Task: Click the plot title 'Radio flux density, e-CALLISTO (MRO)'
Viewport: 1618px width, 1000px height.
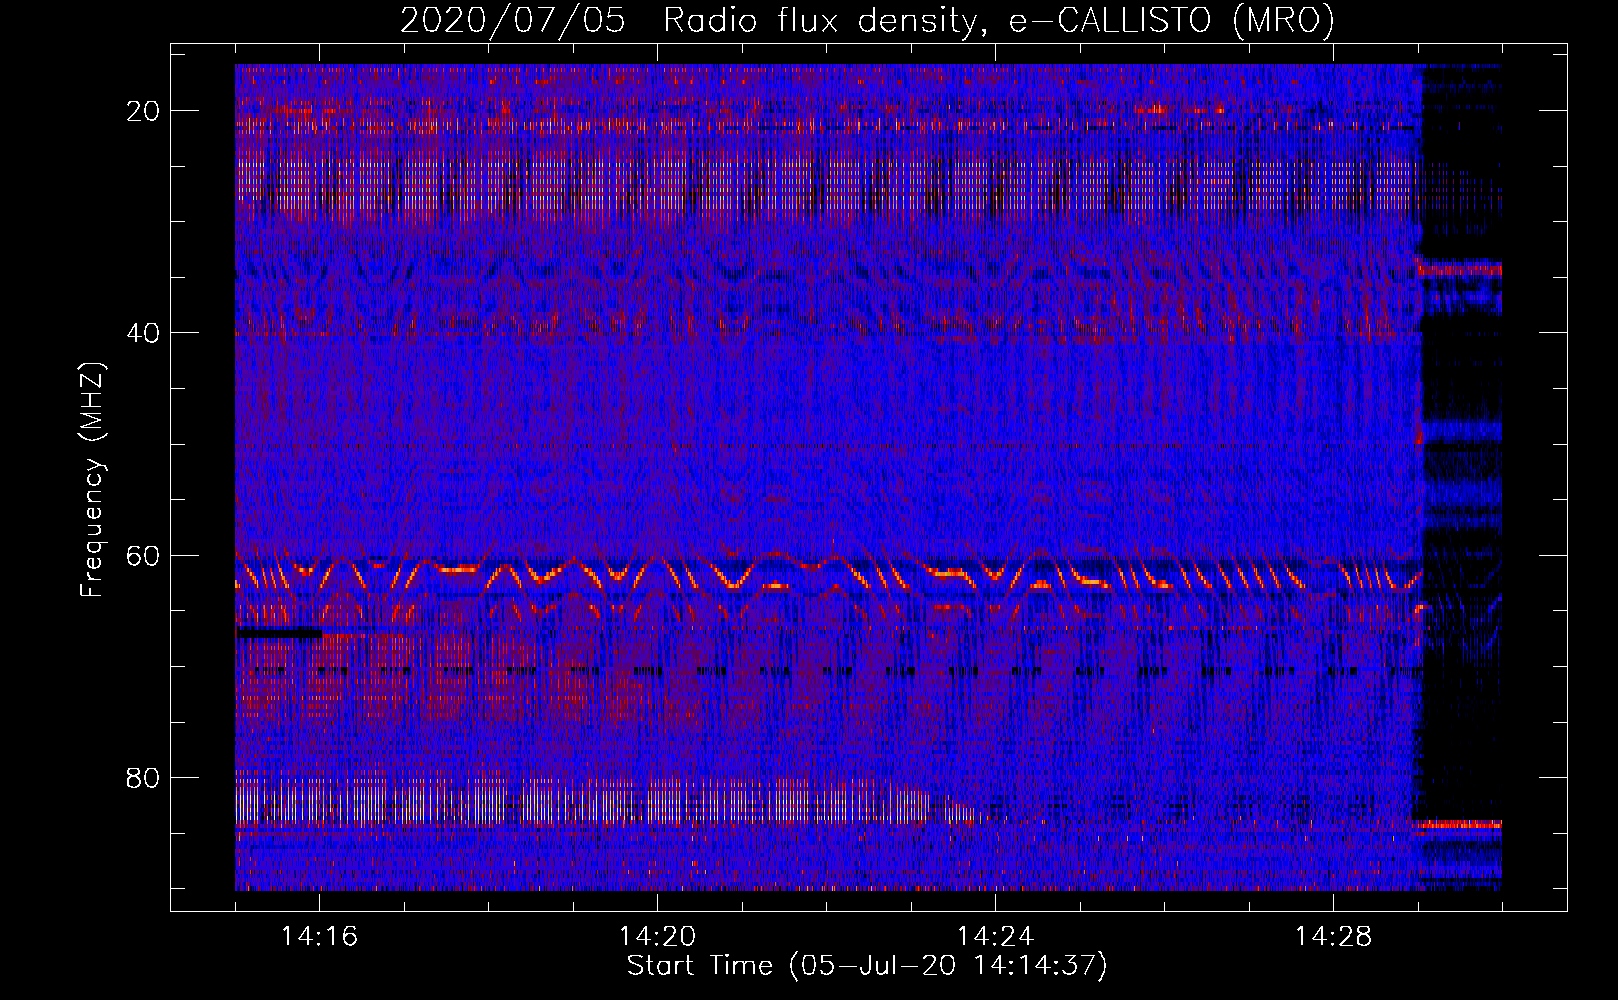Action: point(999,21)
